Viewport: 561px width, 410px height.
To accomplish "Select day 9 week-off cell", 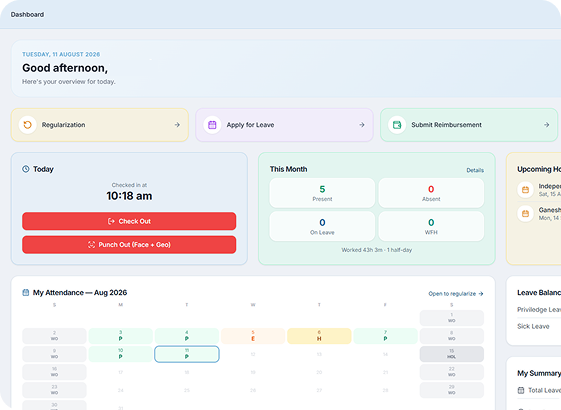I will [54, 354].
